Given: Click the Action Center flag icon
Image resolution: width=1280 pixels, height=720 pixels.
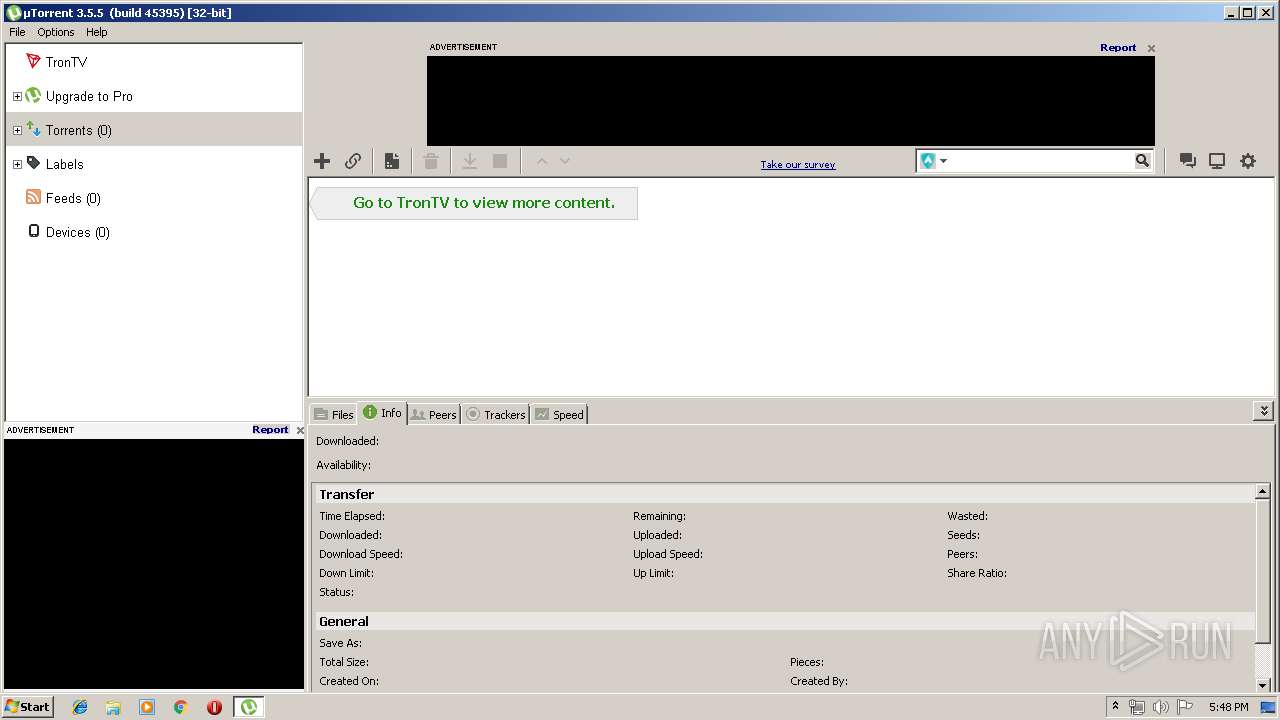Looking at the screenshot, I should 1184,707.
